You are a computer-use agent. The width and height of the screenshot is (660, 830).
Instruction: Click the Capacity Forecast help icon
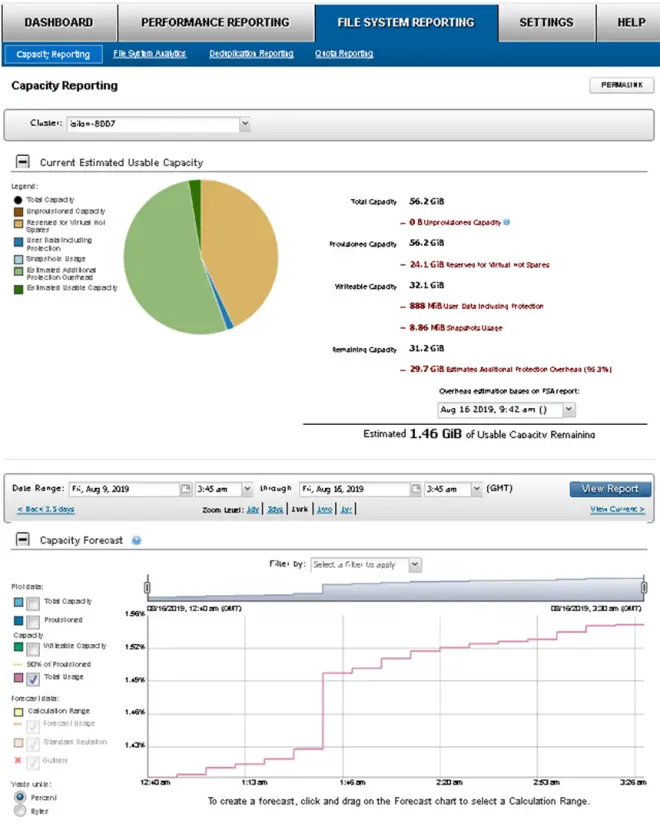click(137, 540)
